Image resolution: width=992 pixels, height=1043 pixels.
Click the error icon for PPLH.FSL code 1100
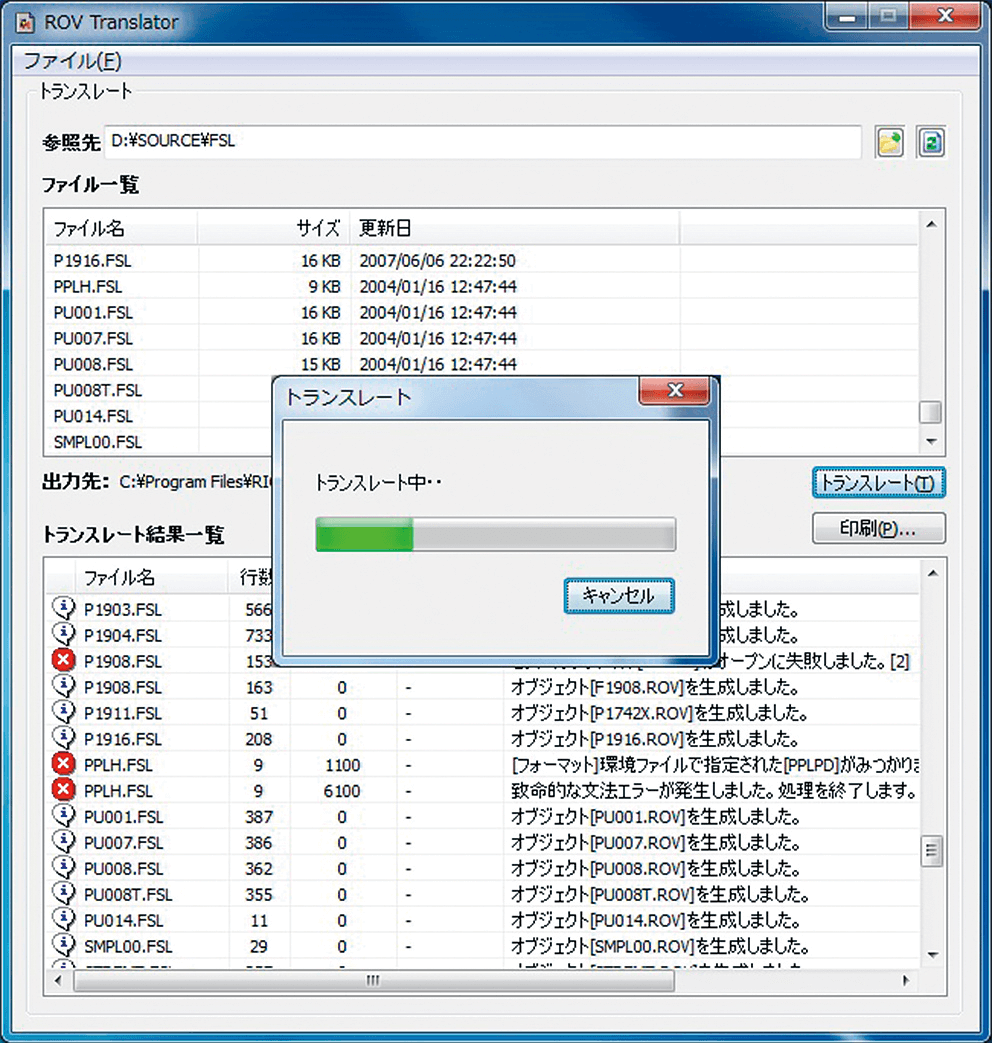63,765
